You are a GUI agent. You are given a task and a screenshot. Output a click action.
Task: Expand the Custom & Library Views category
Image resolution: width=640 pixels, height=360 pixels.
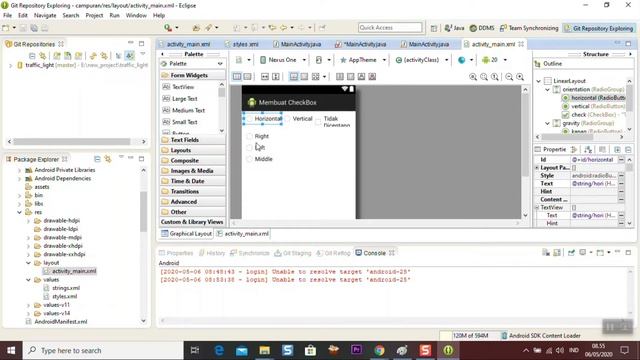pos(192,222)
